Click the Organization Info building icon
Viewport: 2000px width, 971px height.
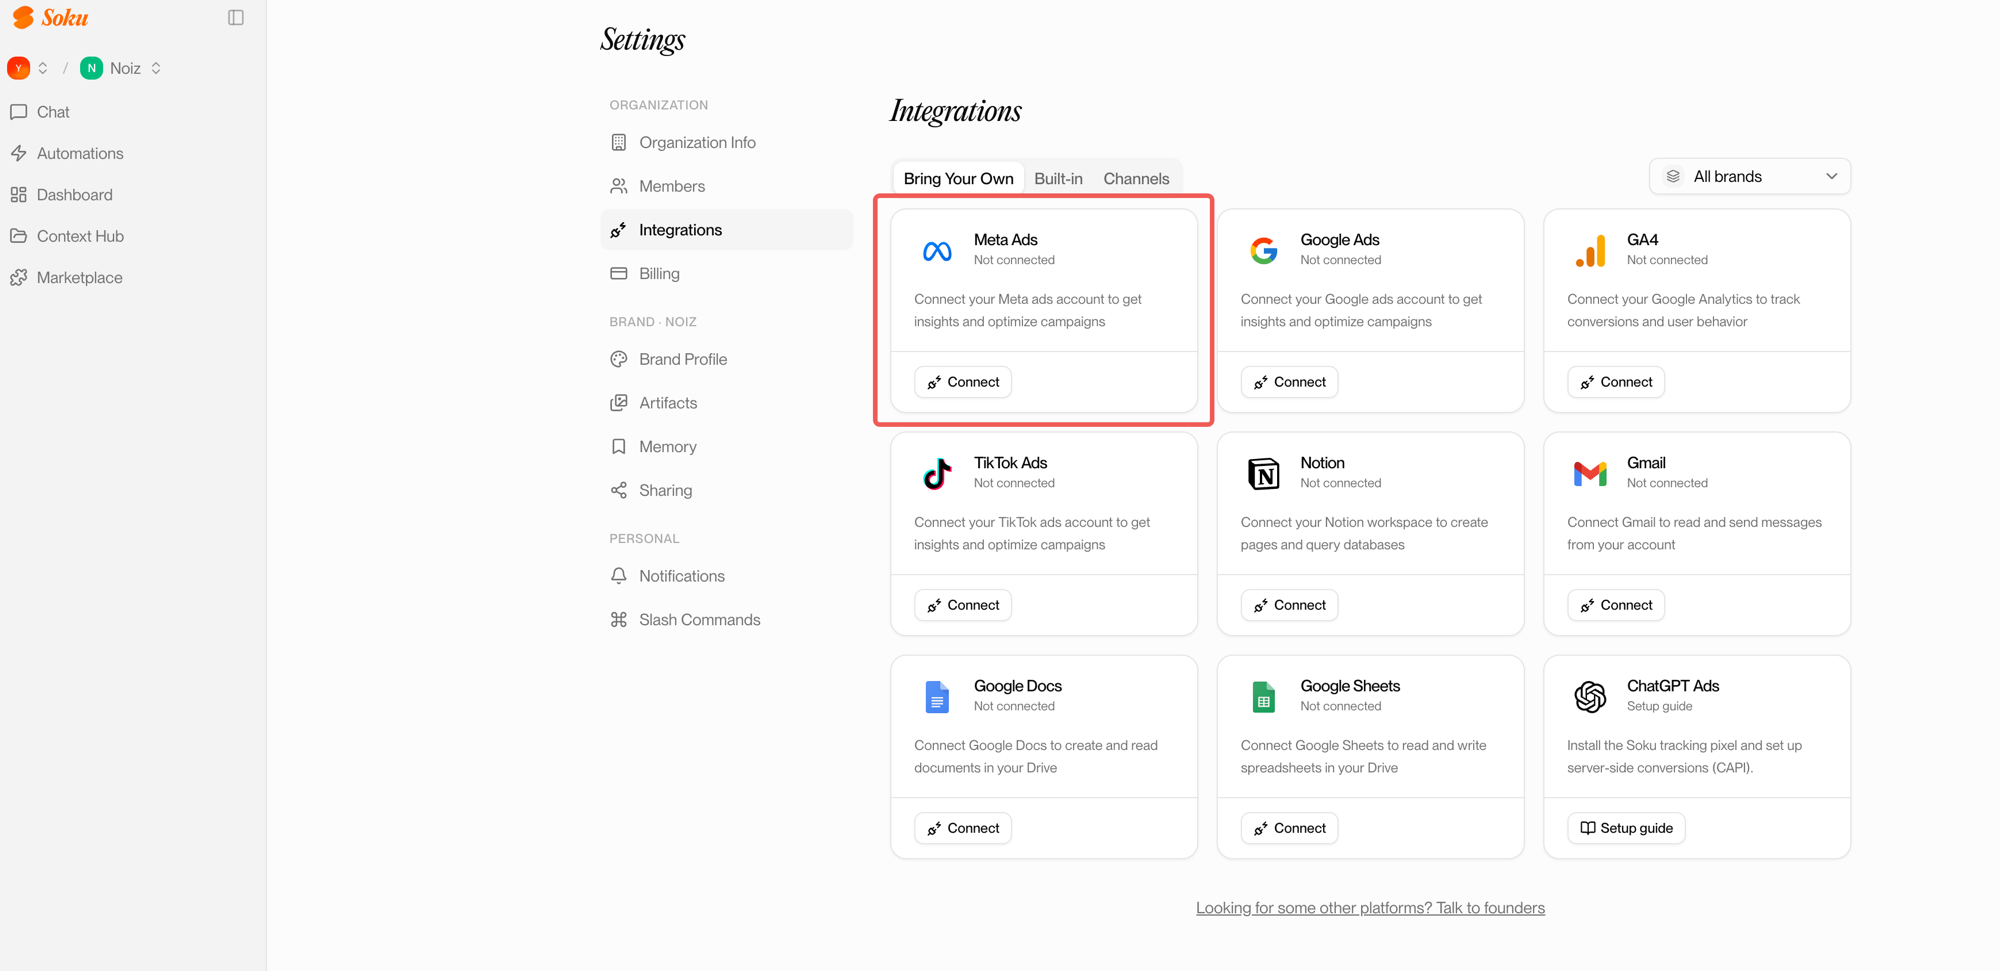point(619,143)
